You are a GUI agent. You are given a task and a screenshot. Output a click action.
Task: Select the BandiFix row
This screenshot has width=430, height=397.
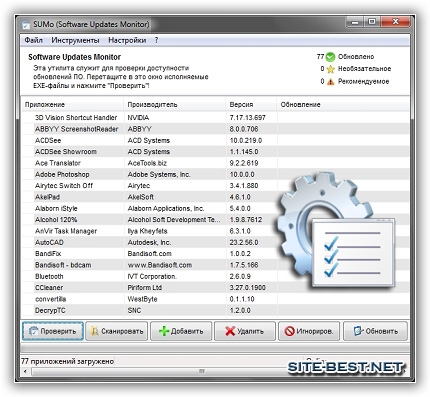[216, 254]
